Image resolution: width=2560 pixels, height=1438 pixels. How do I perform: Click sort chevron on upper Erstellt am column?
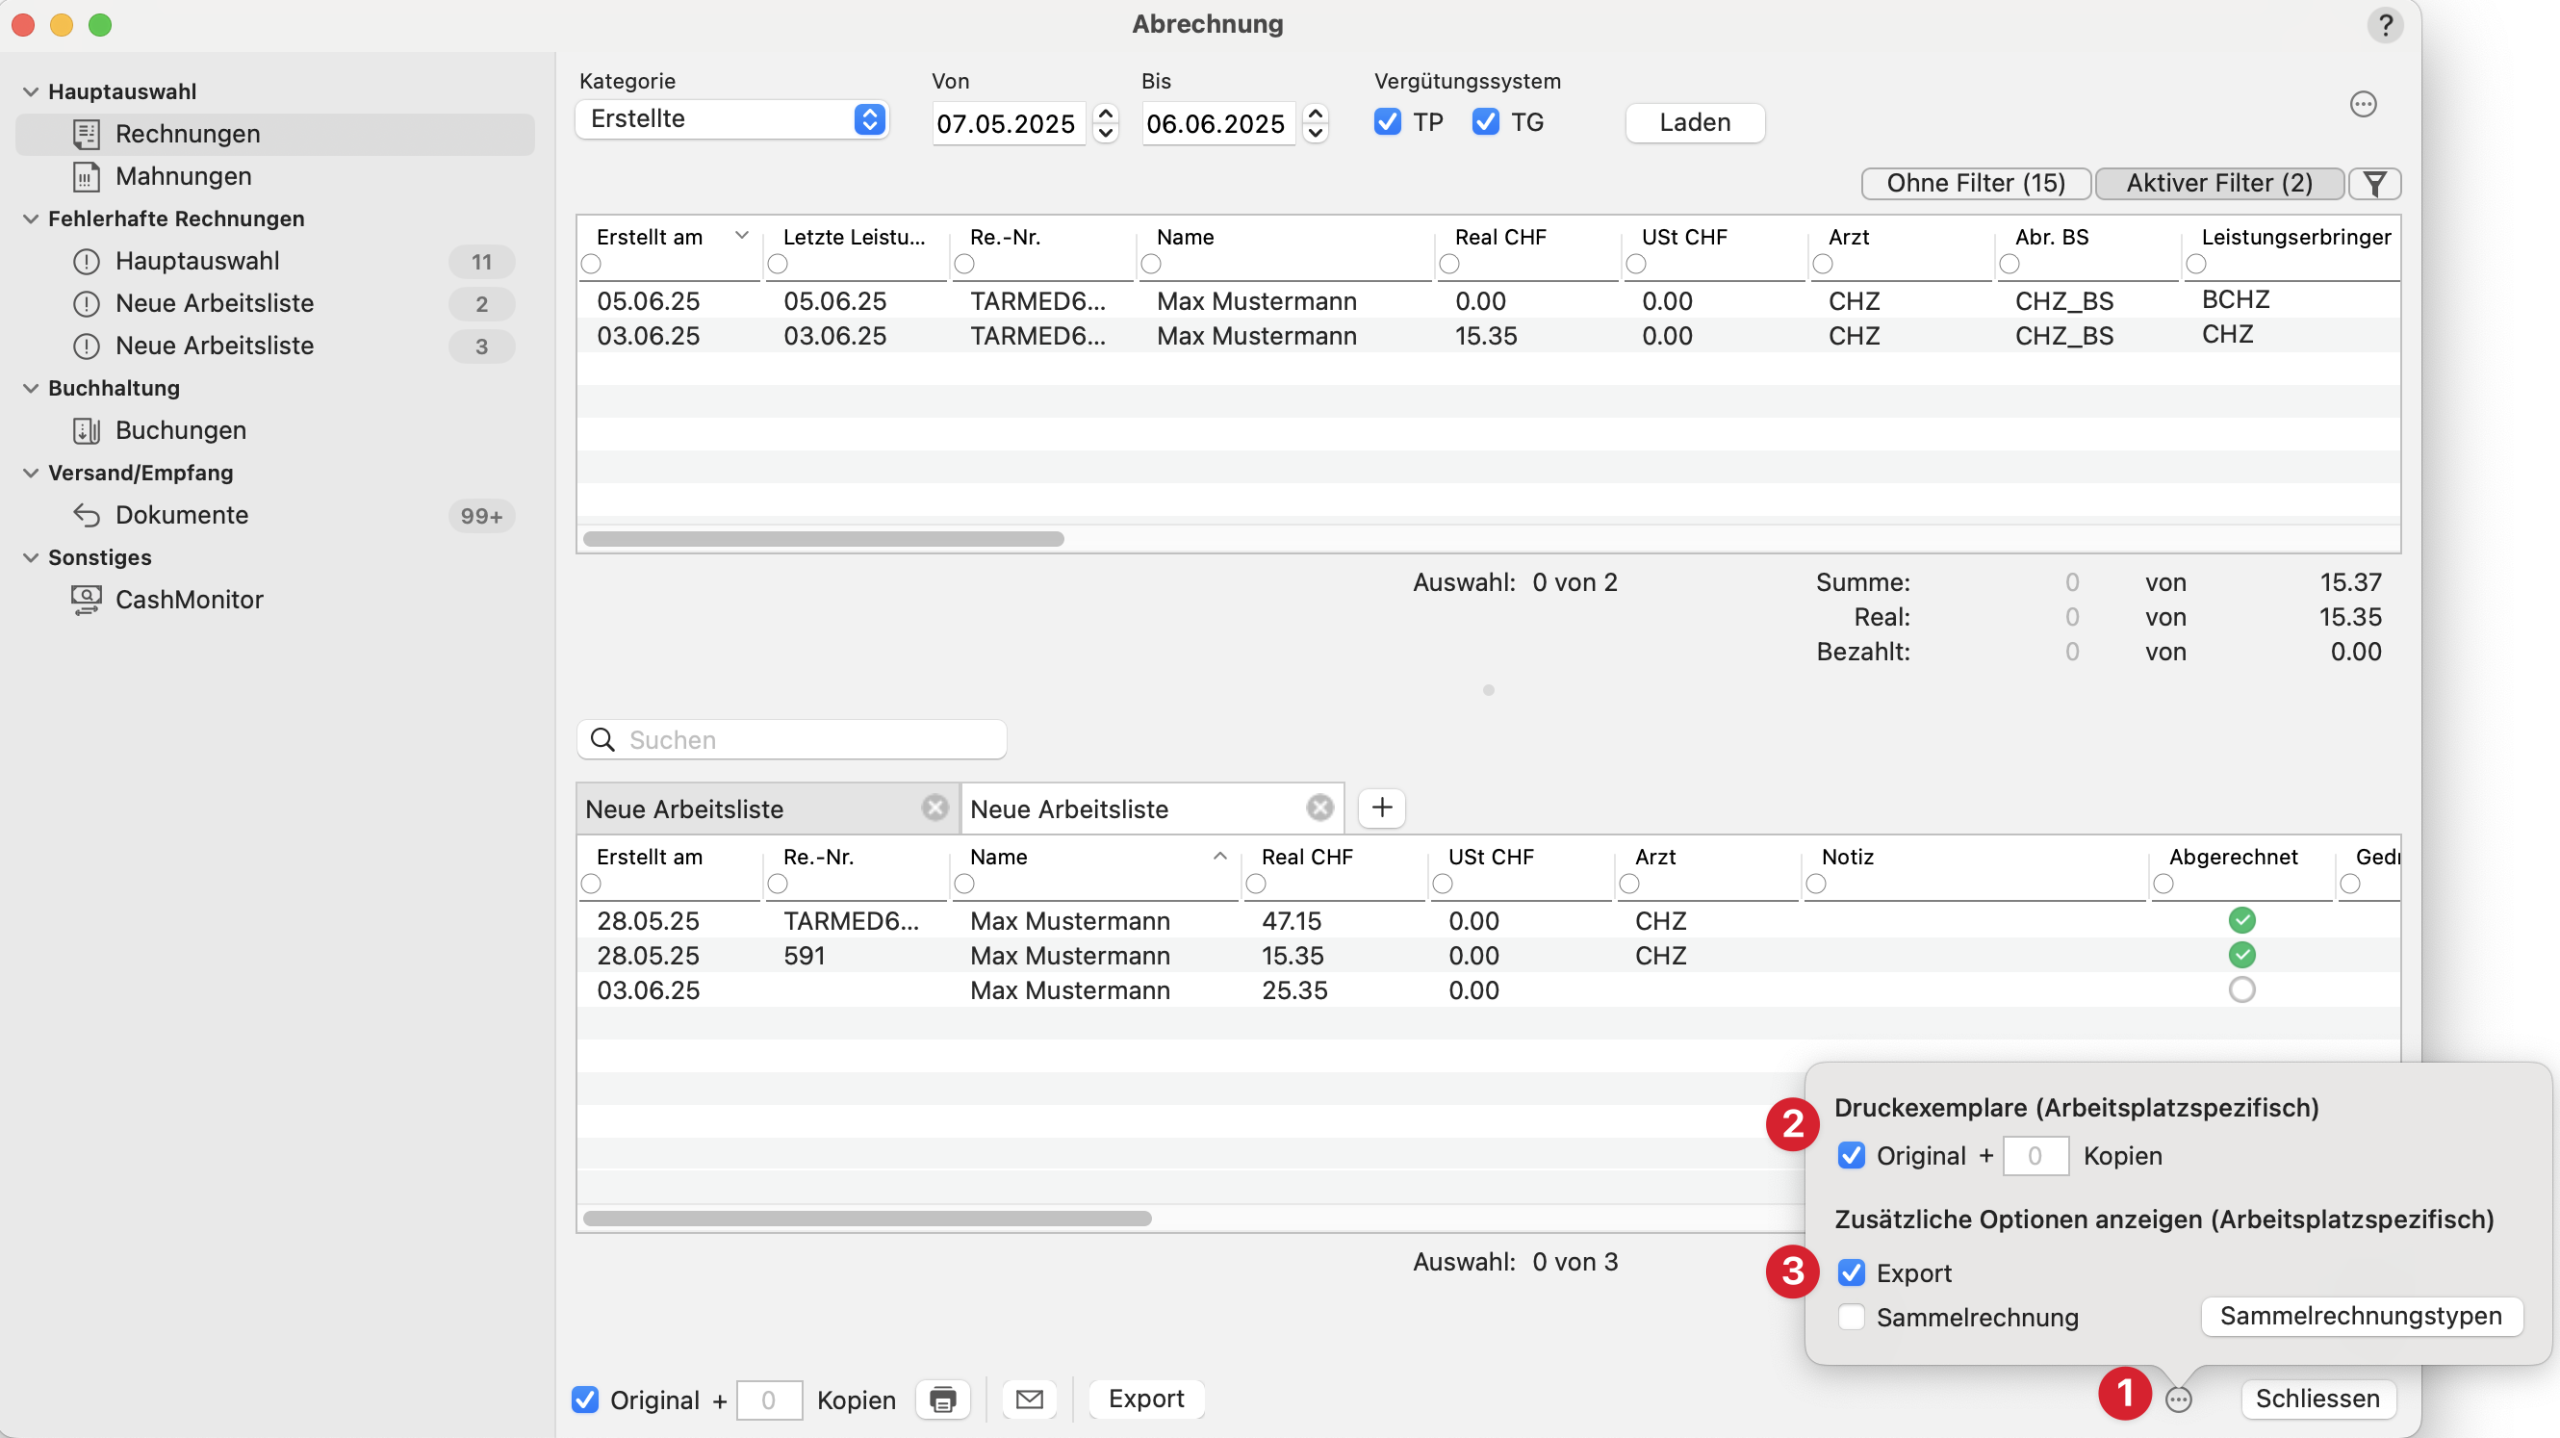741,236
